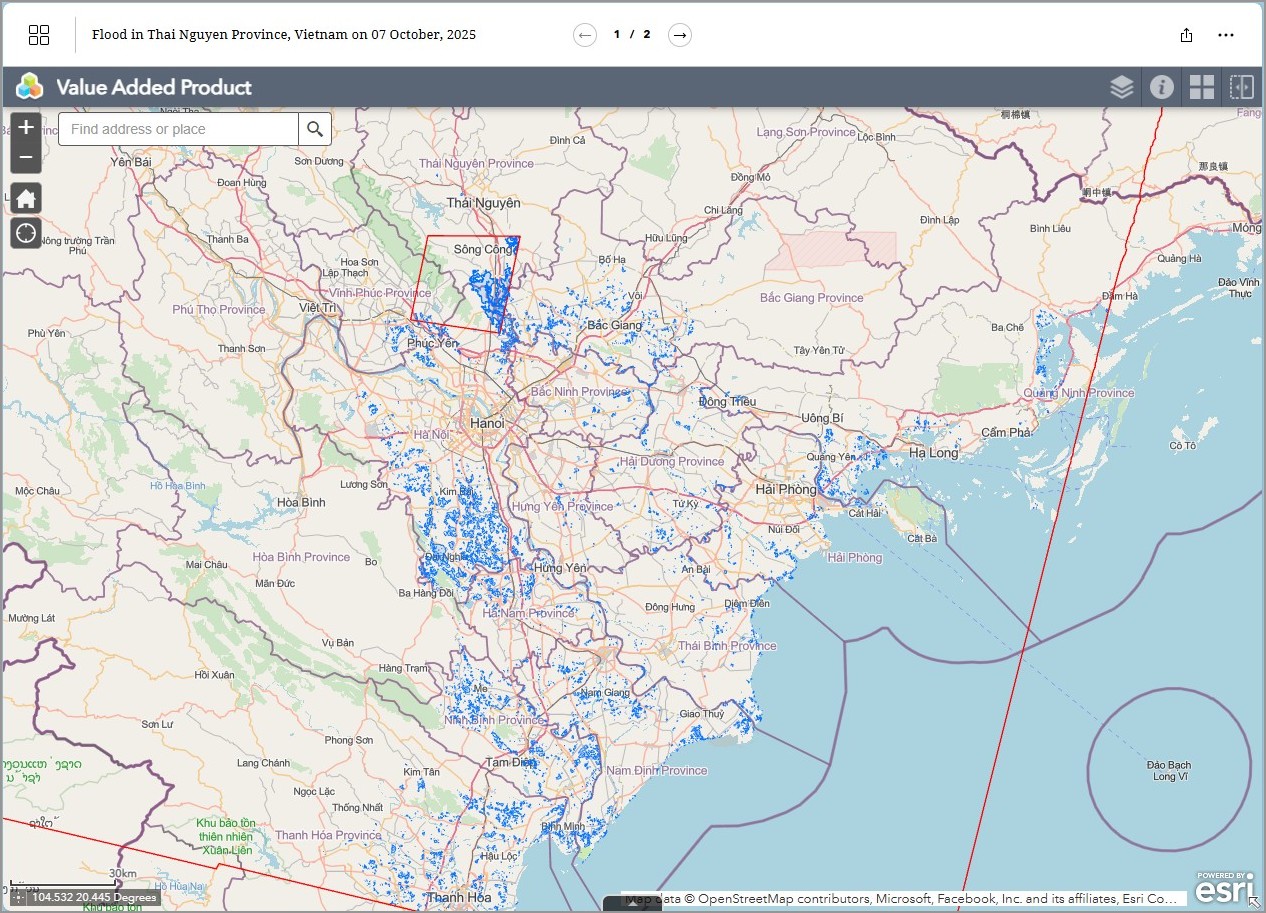Toggle the coordinate capture crosshair button
Viewport: 1266px width, 913px height.
coord(17,897)
